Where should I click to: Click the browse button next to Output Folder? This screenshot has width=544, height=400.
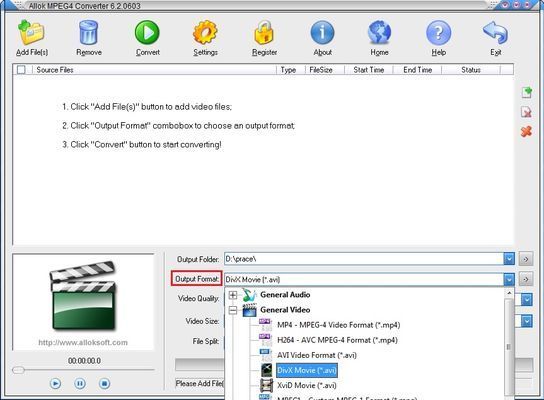click(526, 259)
